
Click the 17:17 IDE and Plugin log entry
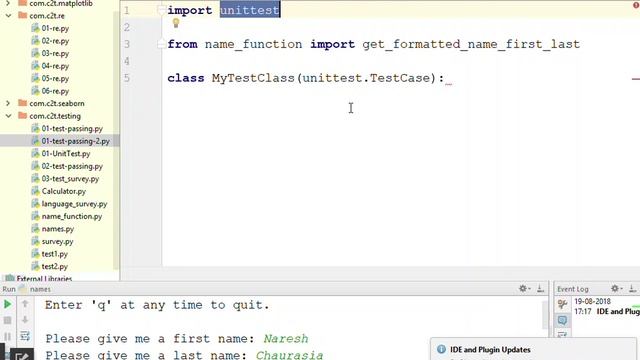(x=607, y=311)
